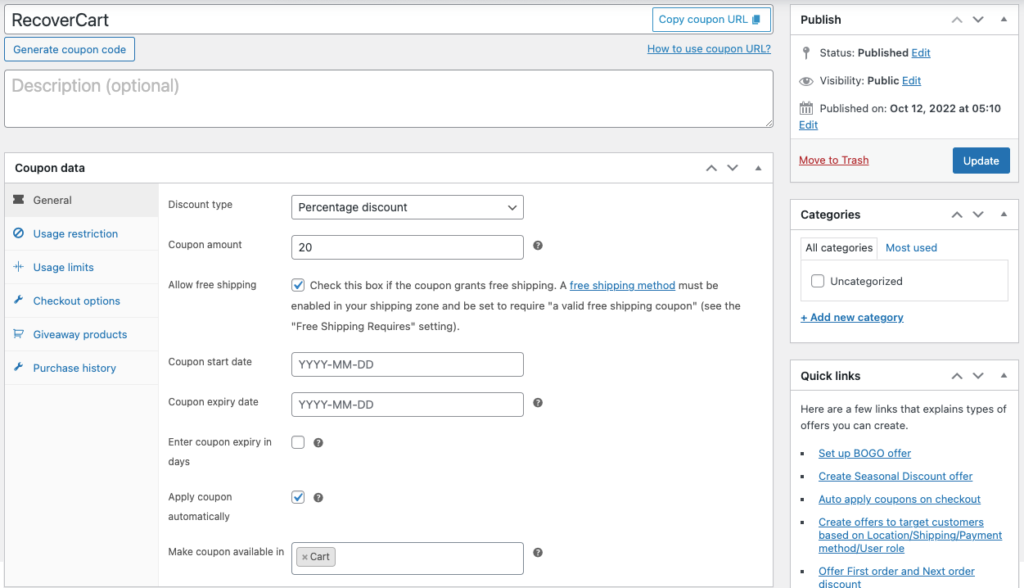Move Quick links panel up
Viewport: 1024px width, 588px height.
[957, 376]
